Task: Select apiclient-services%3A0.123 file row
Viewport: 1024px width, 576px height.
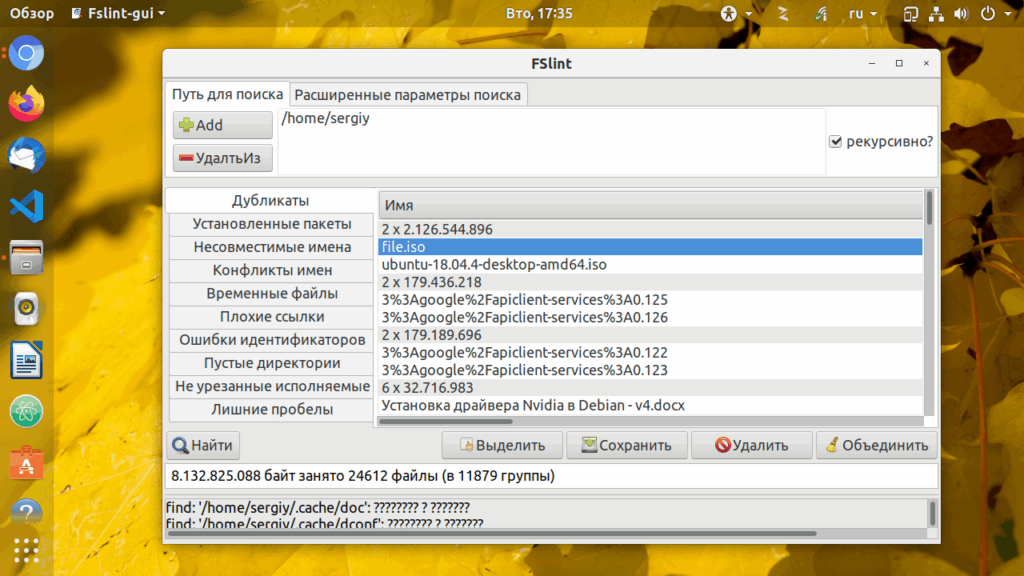Action: click(x=650, y=370)
